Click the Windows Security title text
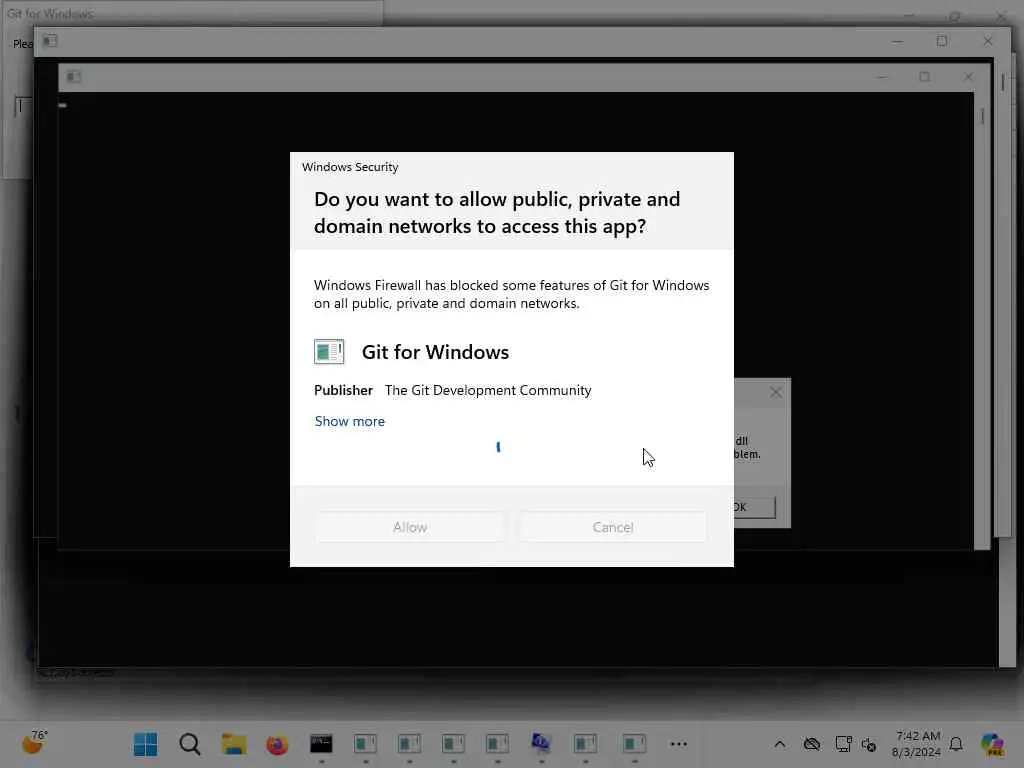 [x=350, y=167]
